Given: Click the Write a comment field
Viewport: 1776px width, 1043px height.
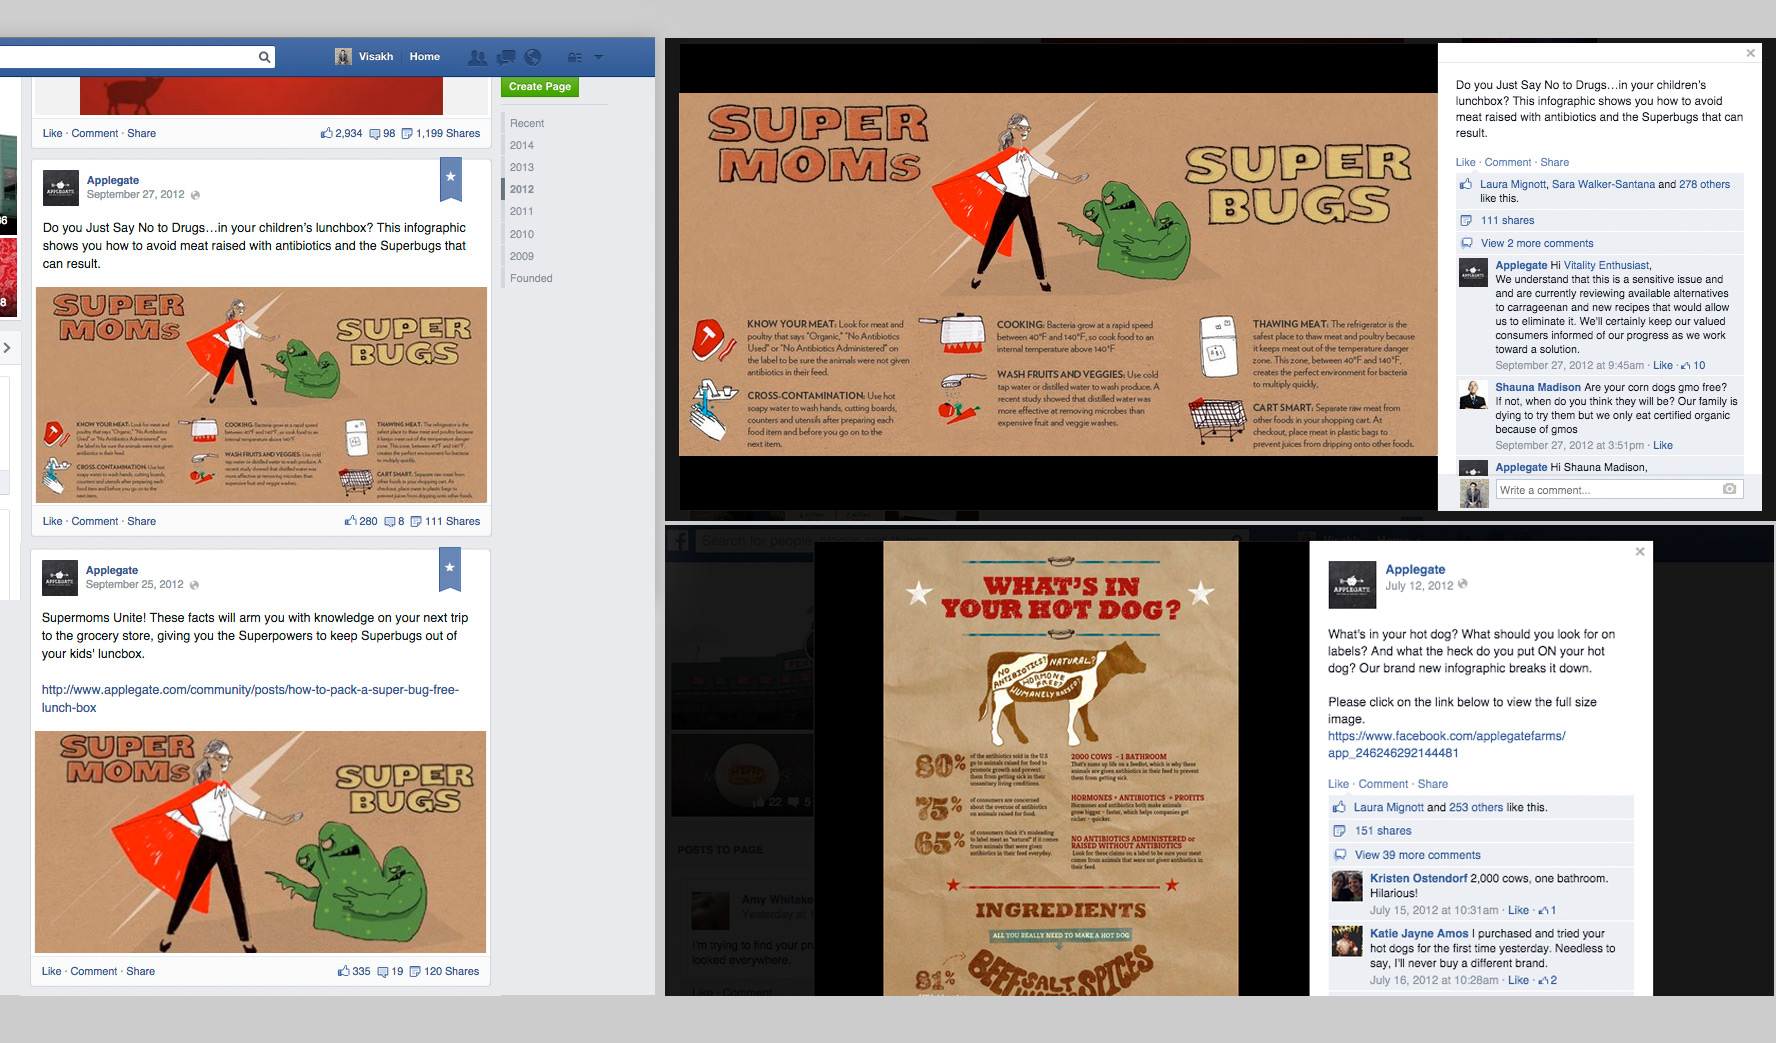Looking at the screenshot, I should [1606, 490].
